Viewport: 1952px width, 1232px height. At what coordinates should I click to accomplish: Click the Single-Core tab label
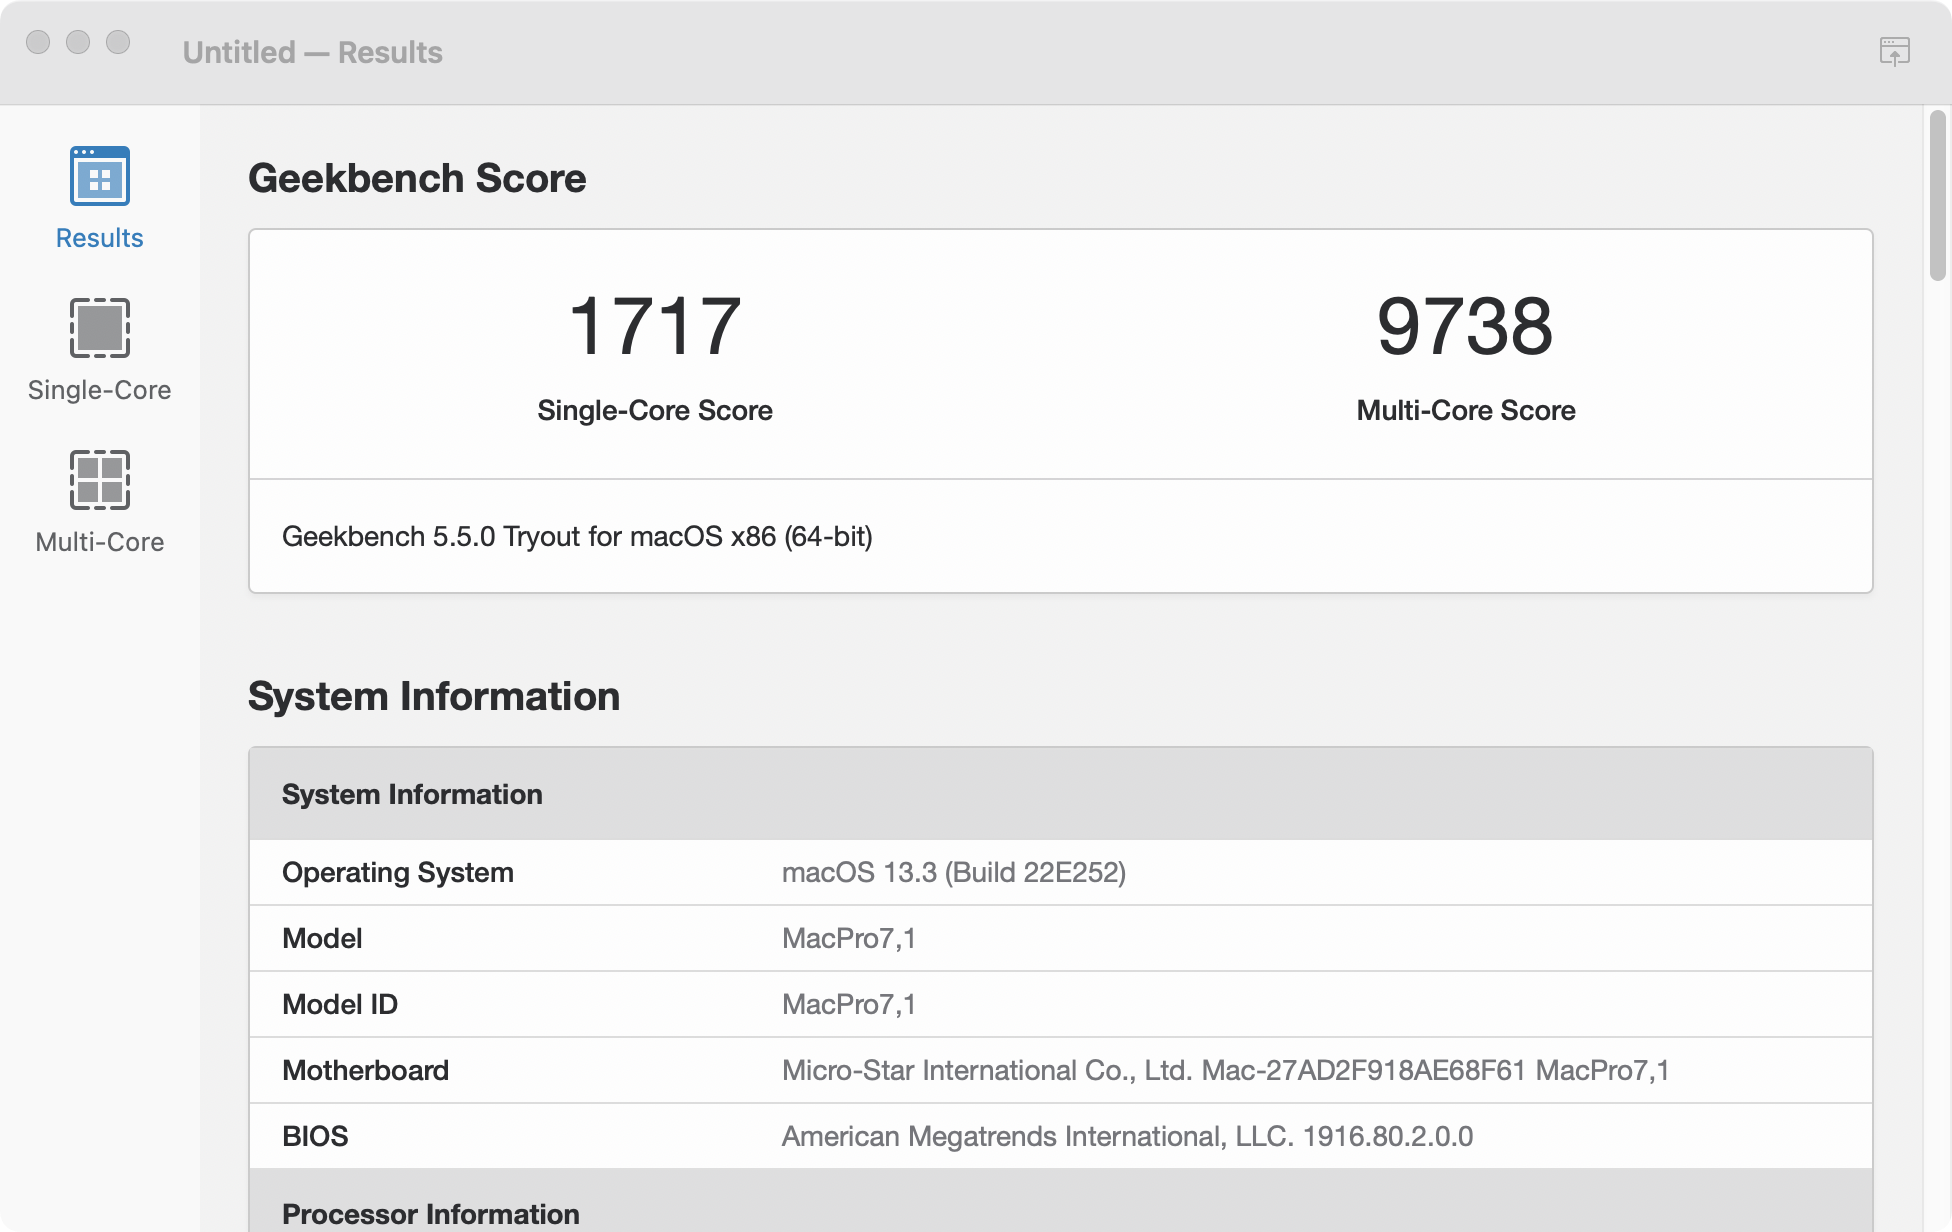99,390
